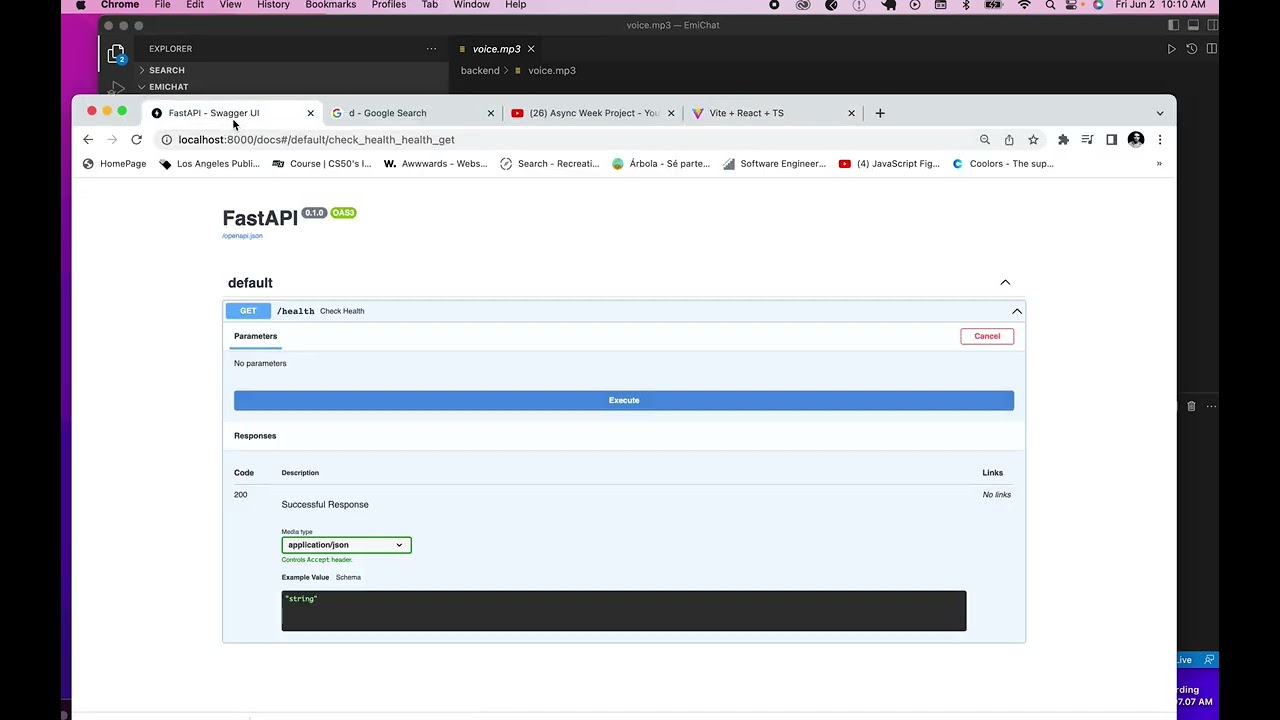Open Chrome profile avatar
The width and height of the screenshot is (1280, 720).
(1136, 140)
